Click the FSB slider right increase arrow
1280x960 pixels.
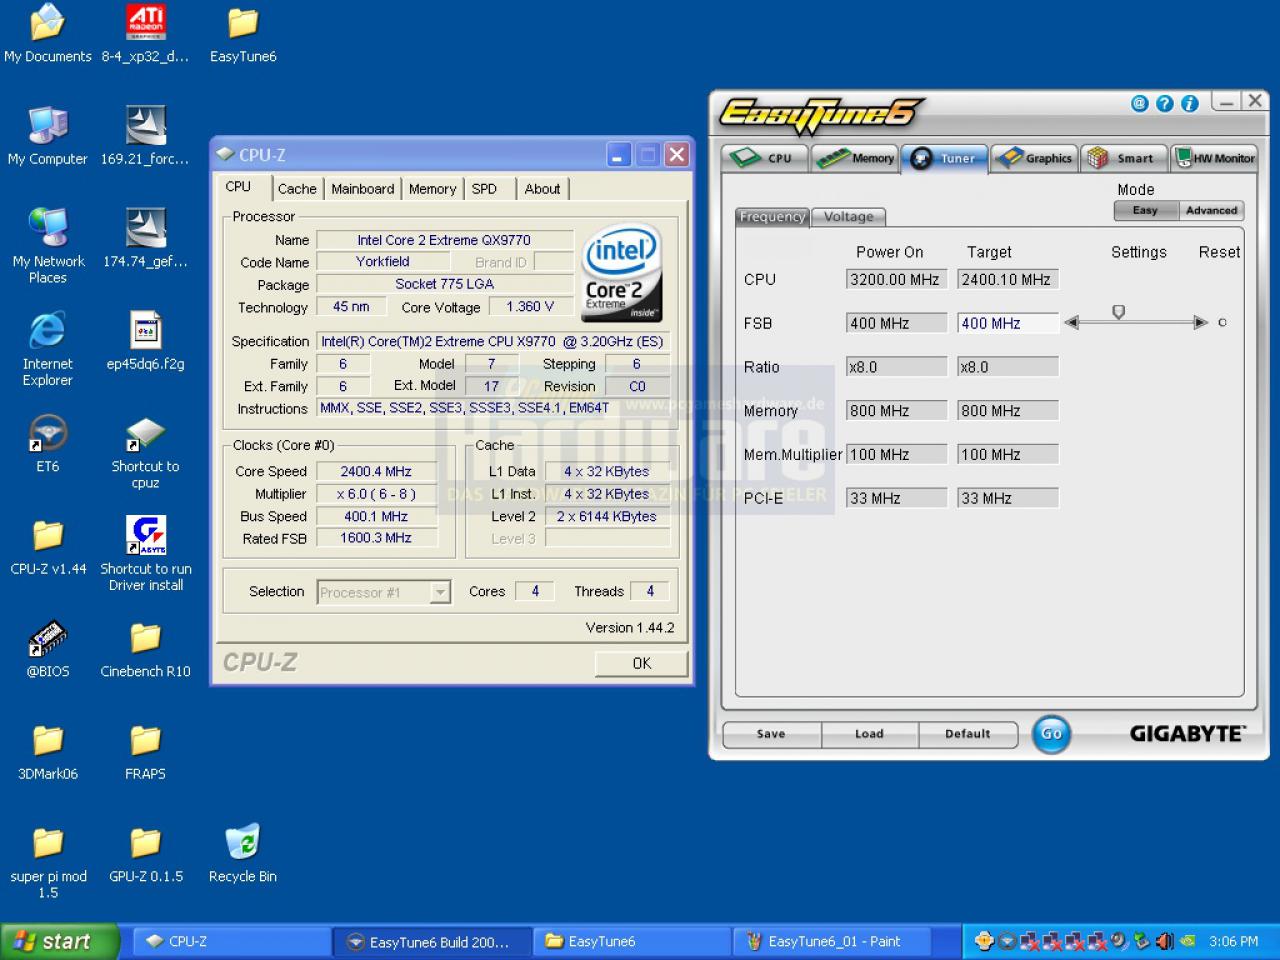coord(1201,322)
